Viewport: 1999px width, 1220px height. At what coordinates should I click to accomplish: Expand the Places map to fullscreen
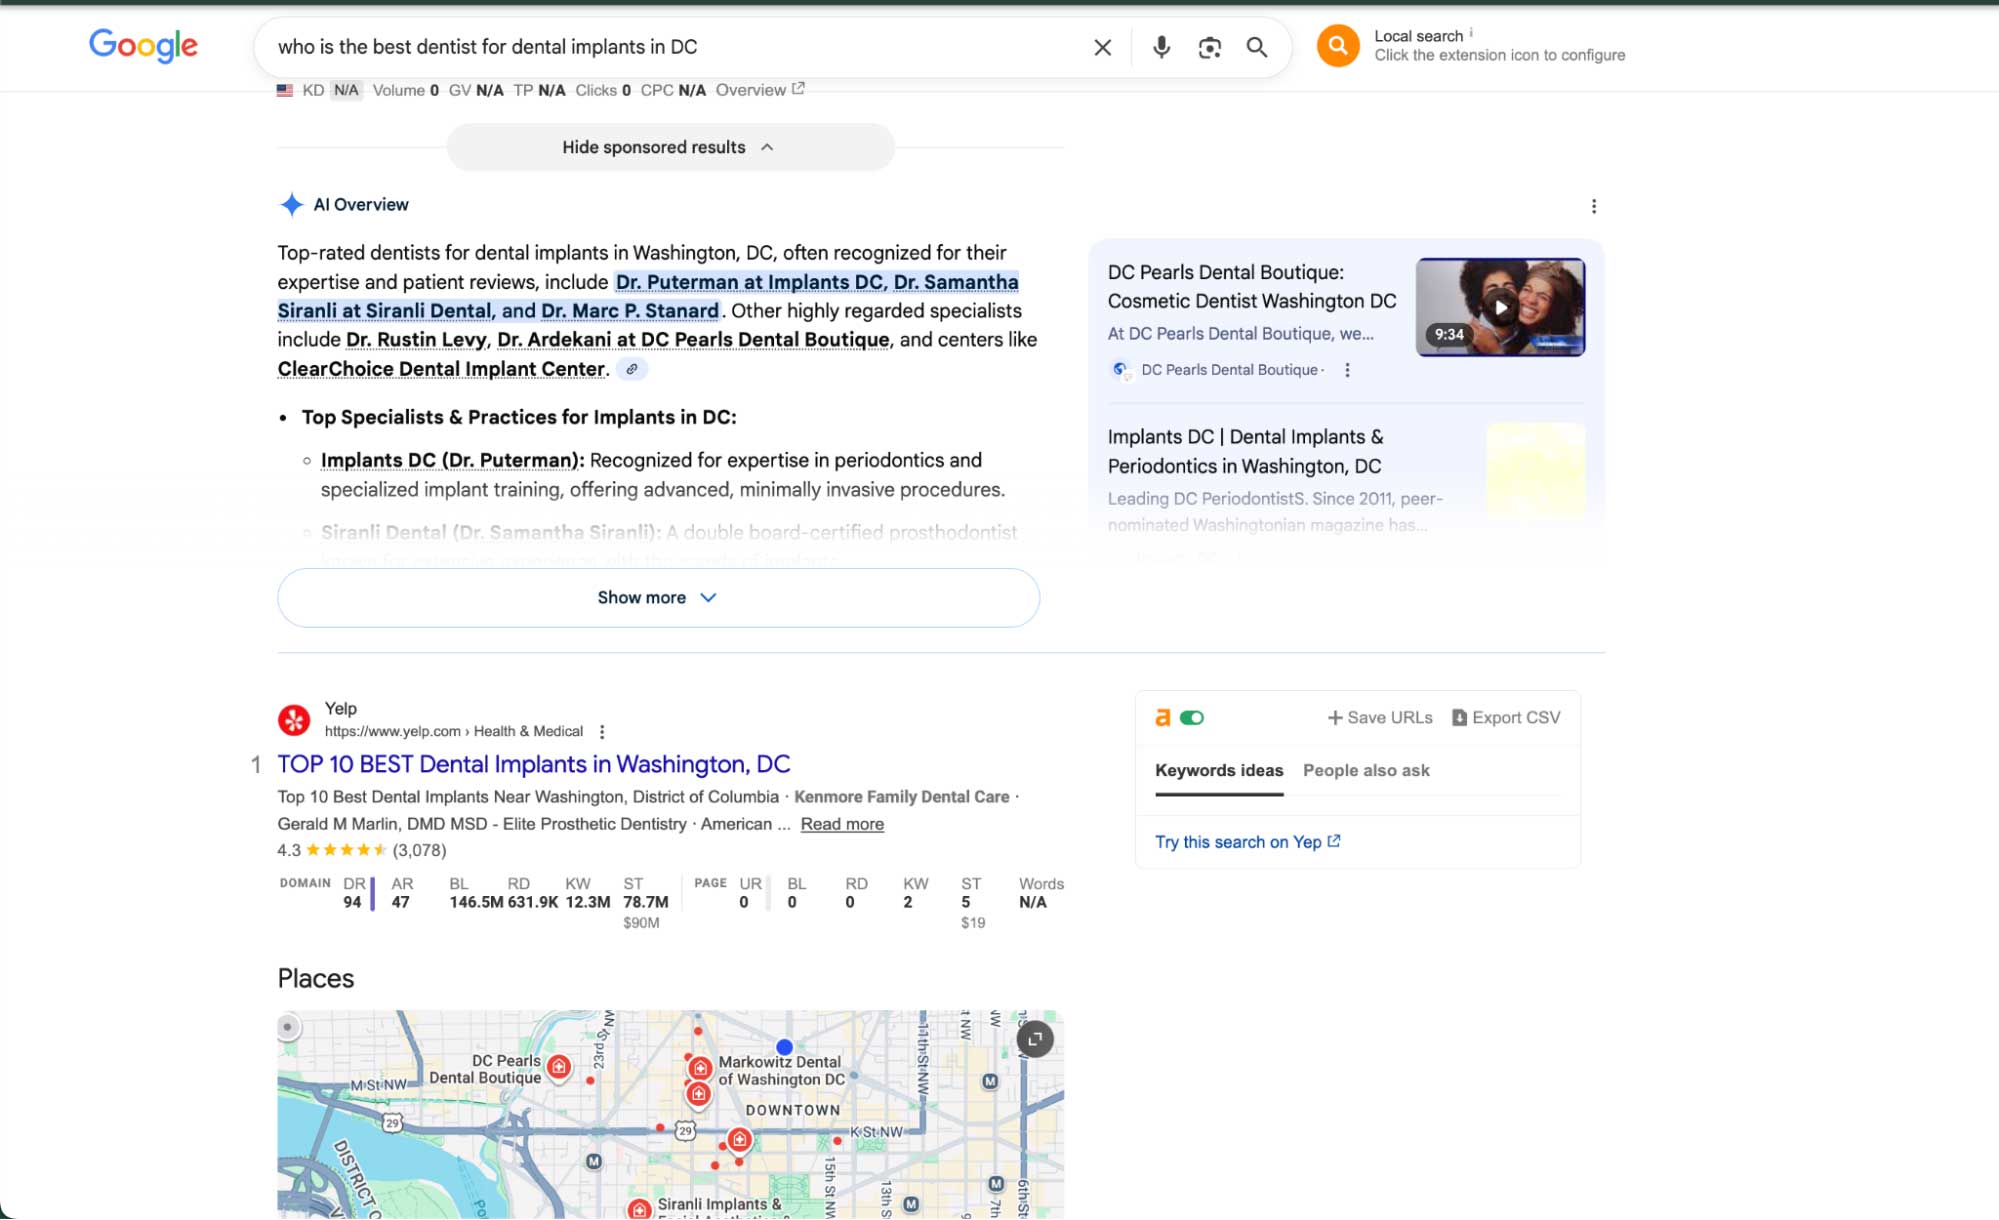1035,1039
